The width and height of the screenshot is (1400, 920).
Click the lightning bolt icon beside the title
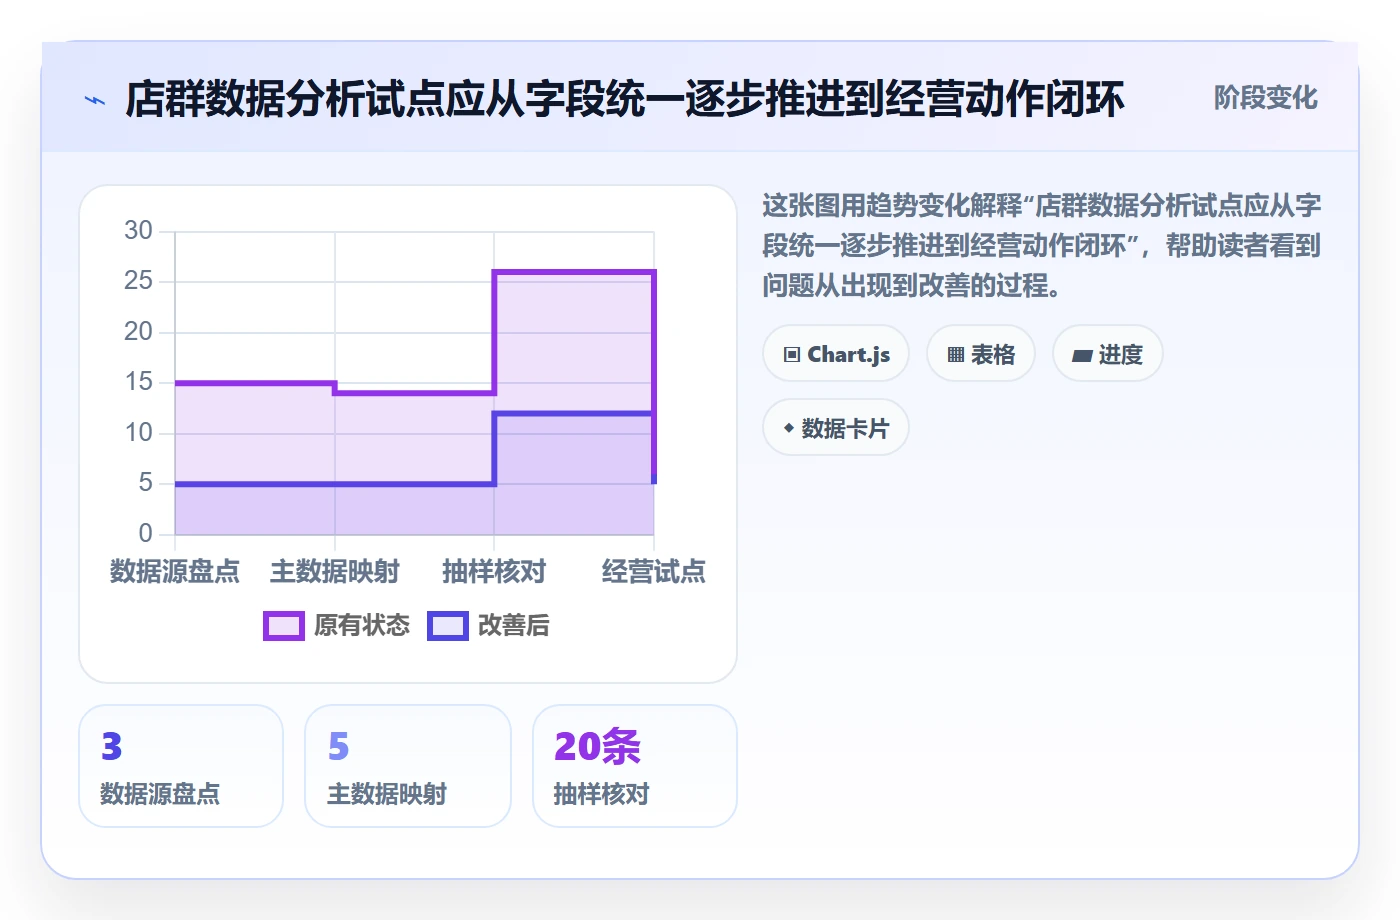[95, 100]
